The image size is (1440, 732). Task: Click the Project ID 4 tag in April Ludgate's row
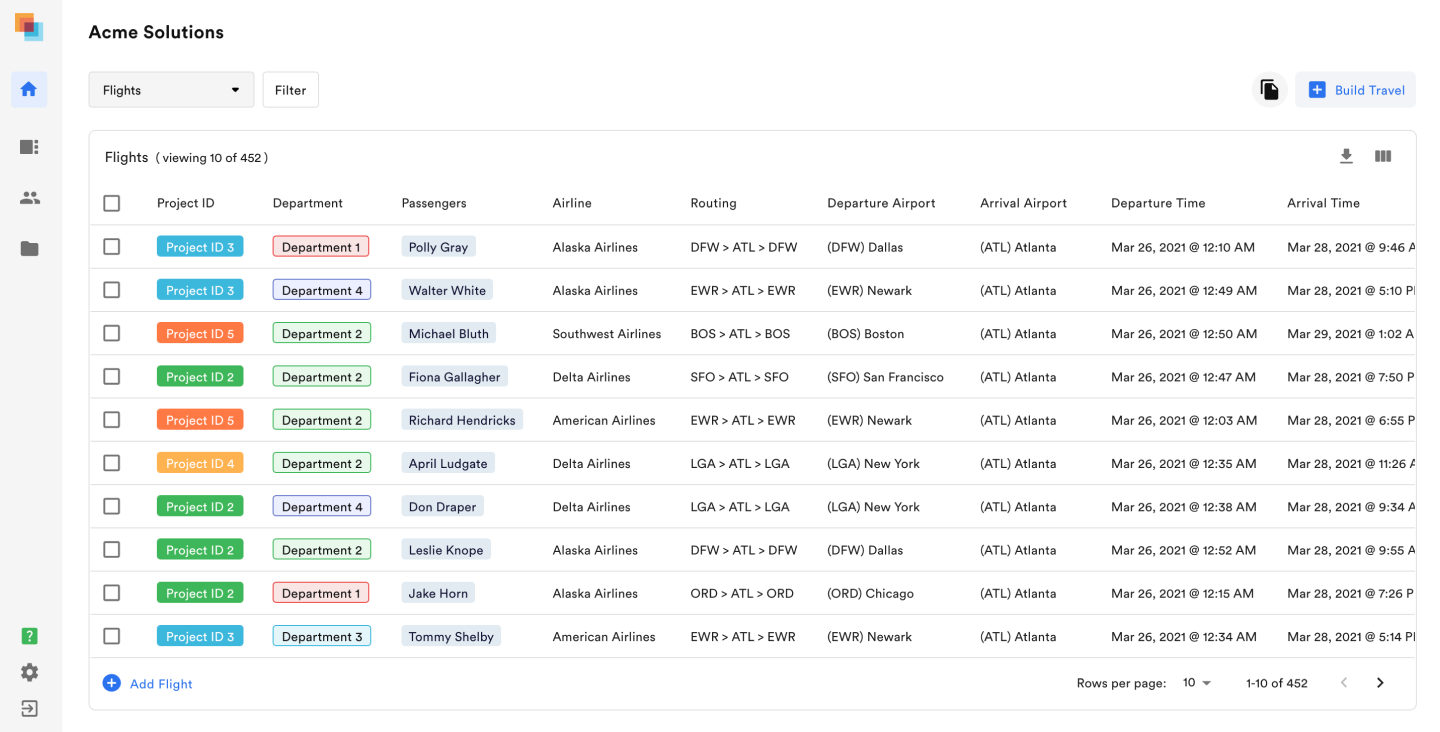click(x=200, y=463)
